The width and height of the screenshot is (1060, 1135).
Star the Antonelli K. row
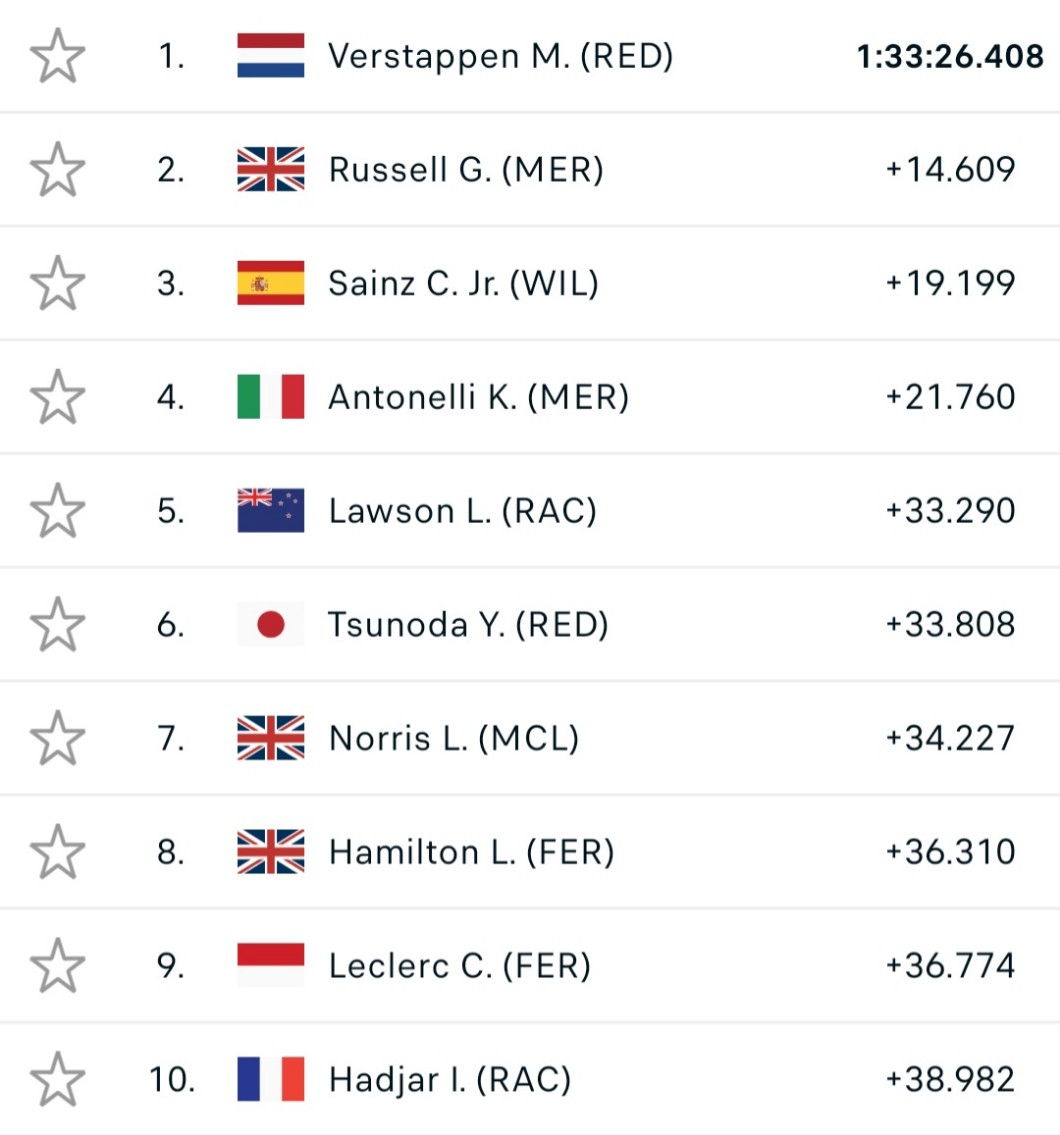pyautogui.click(x=57, y=397)
